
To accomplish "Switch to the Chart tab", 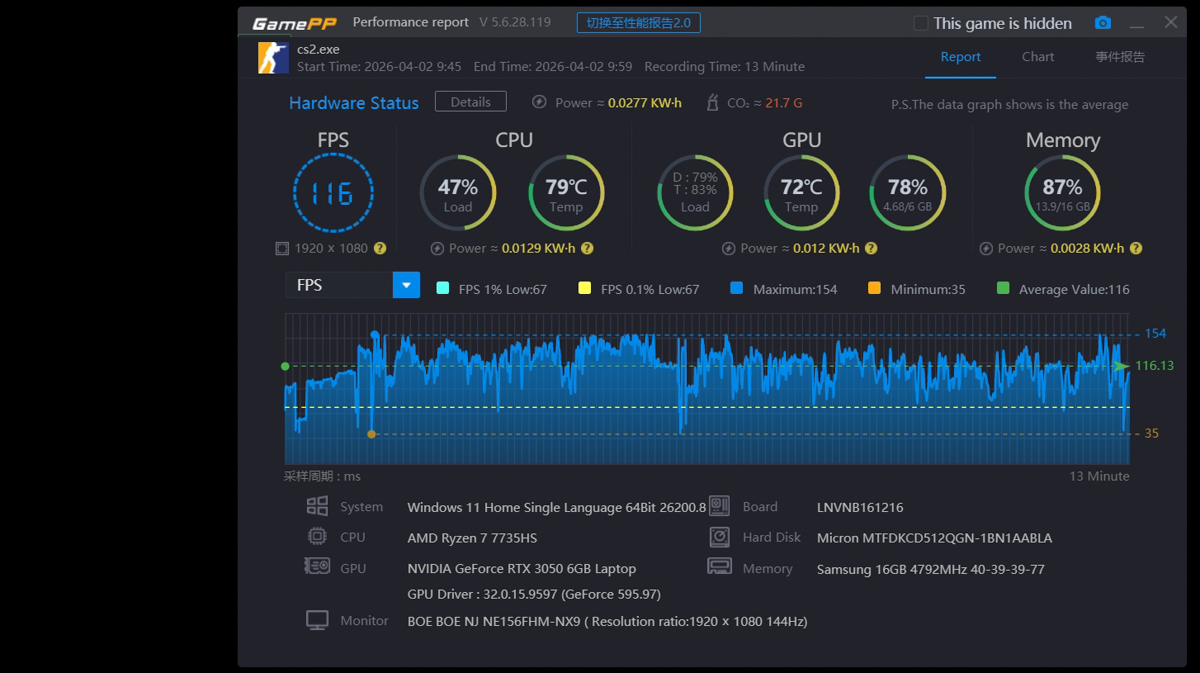I will pos(1037,57).
